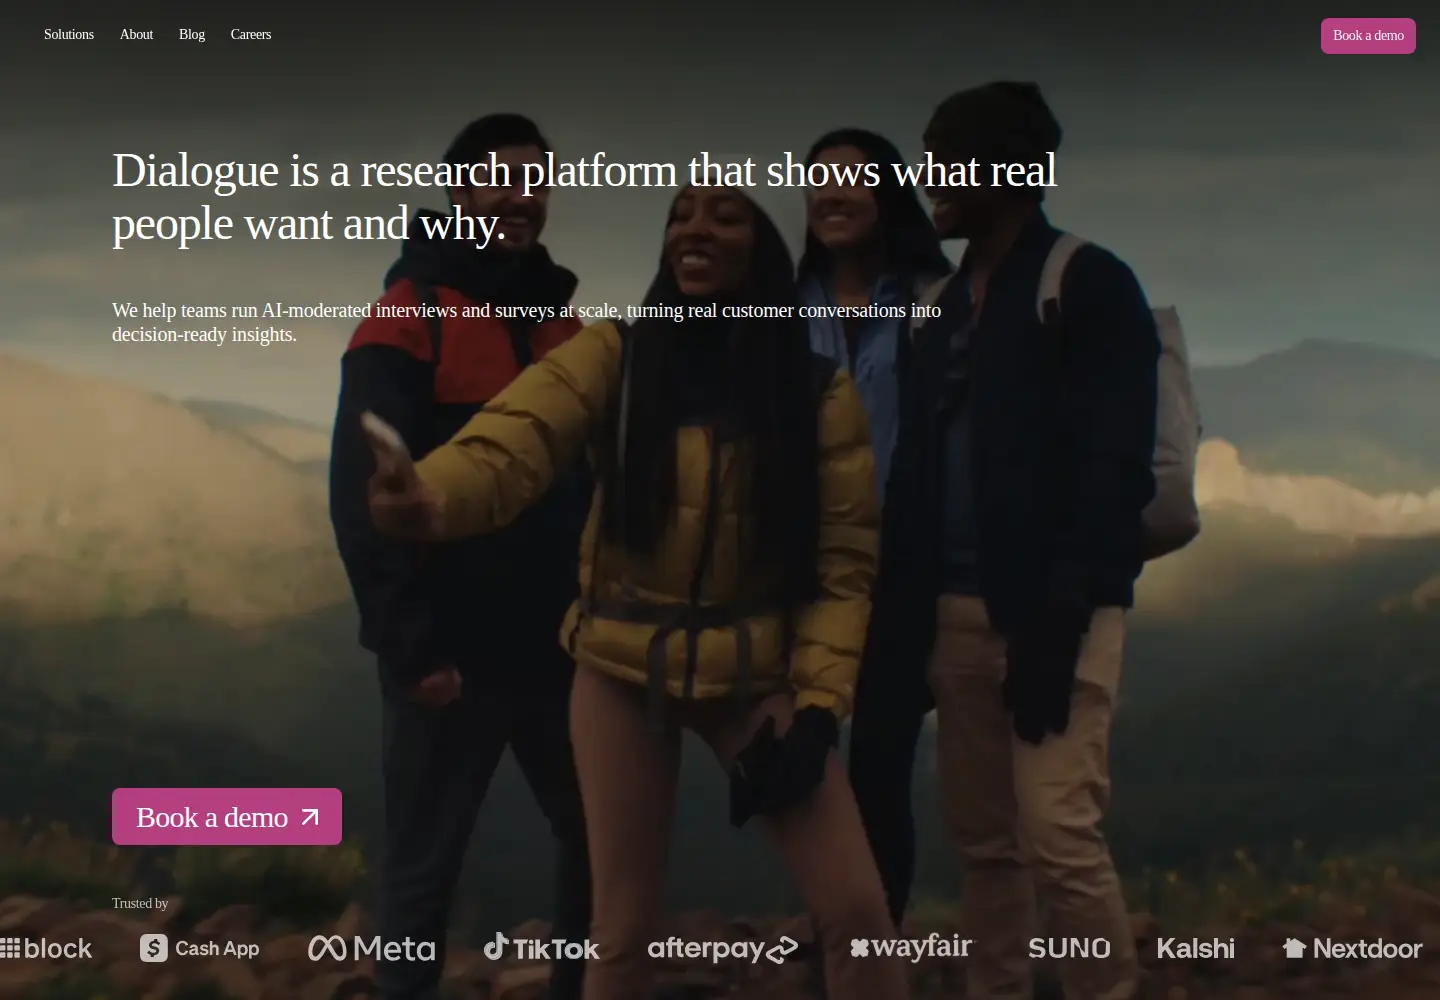The image size is (1440, 1000).
Task: Open the Blog link in navigation
Action: pos(192,35)
